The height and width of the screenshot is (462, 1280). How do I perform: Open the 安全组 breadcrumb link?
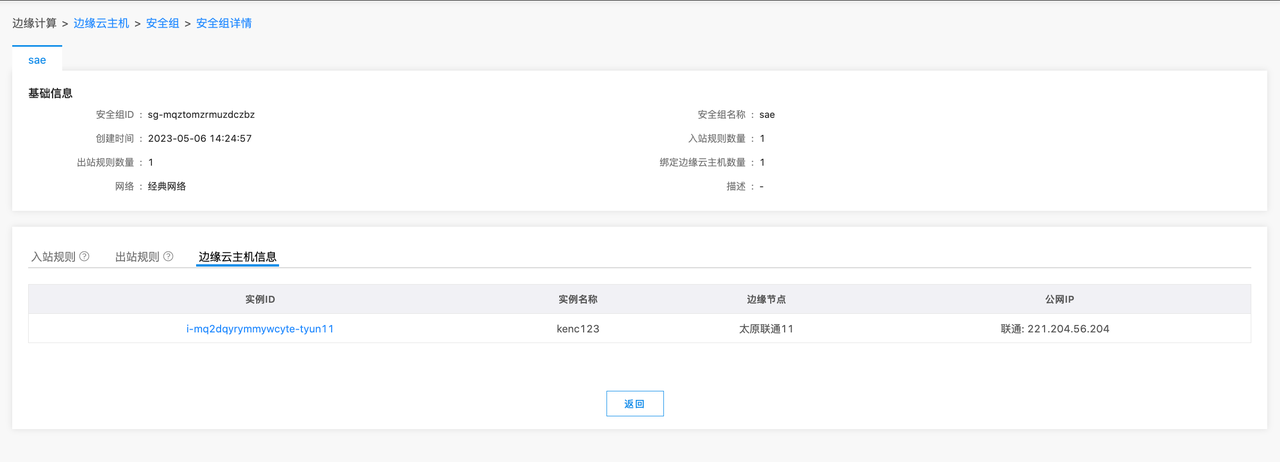pyautogui.click(x=162, y=23)
